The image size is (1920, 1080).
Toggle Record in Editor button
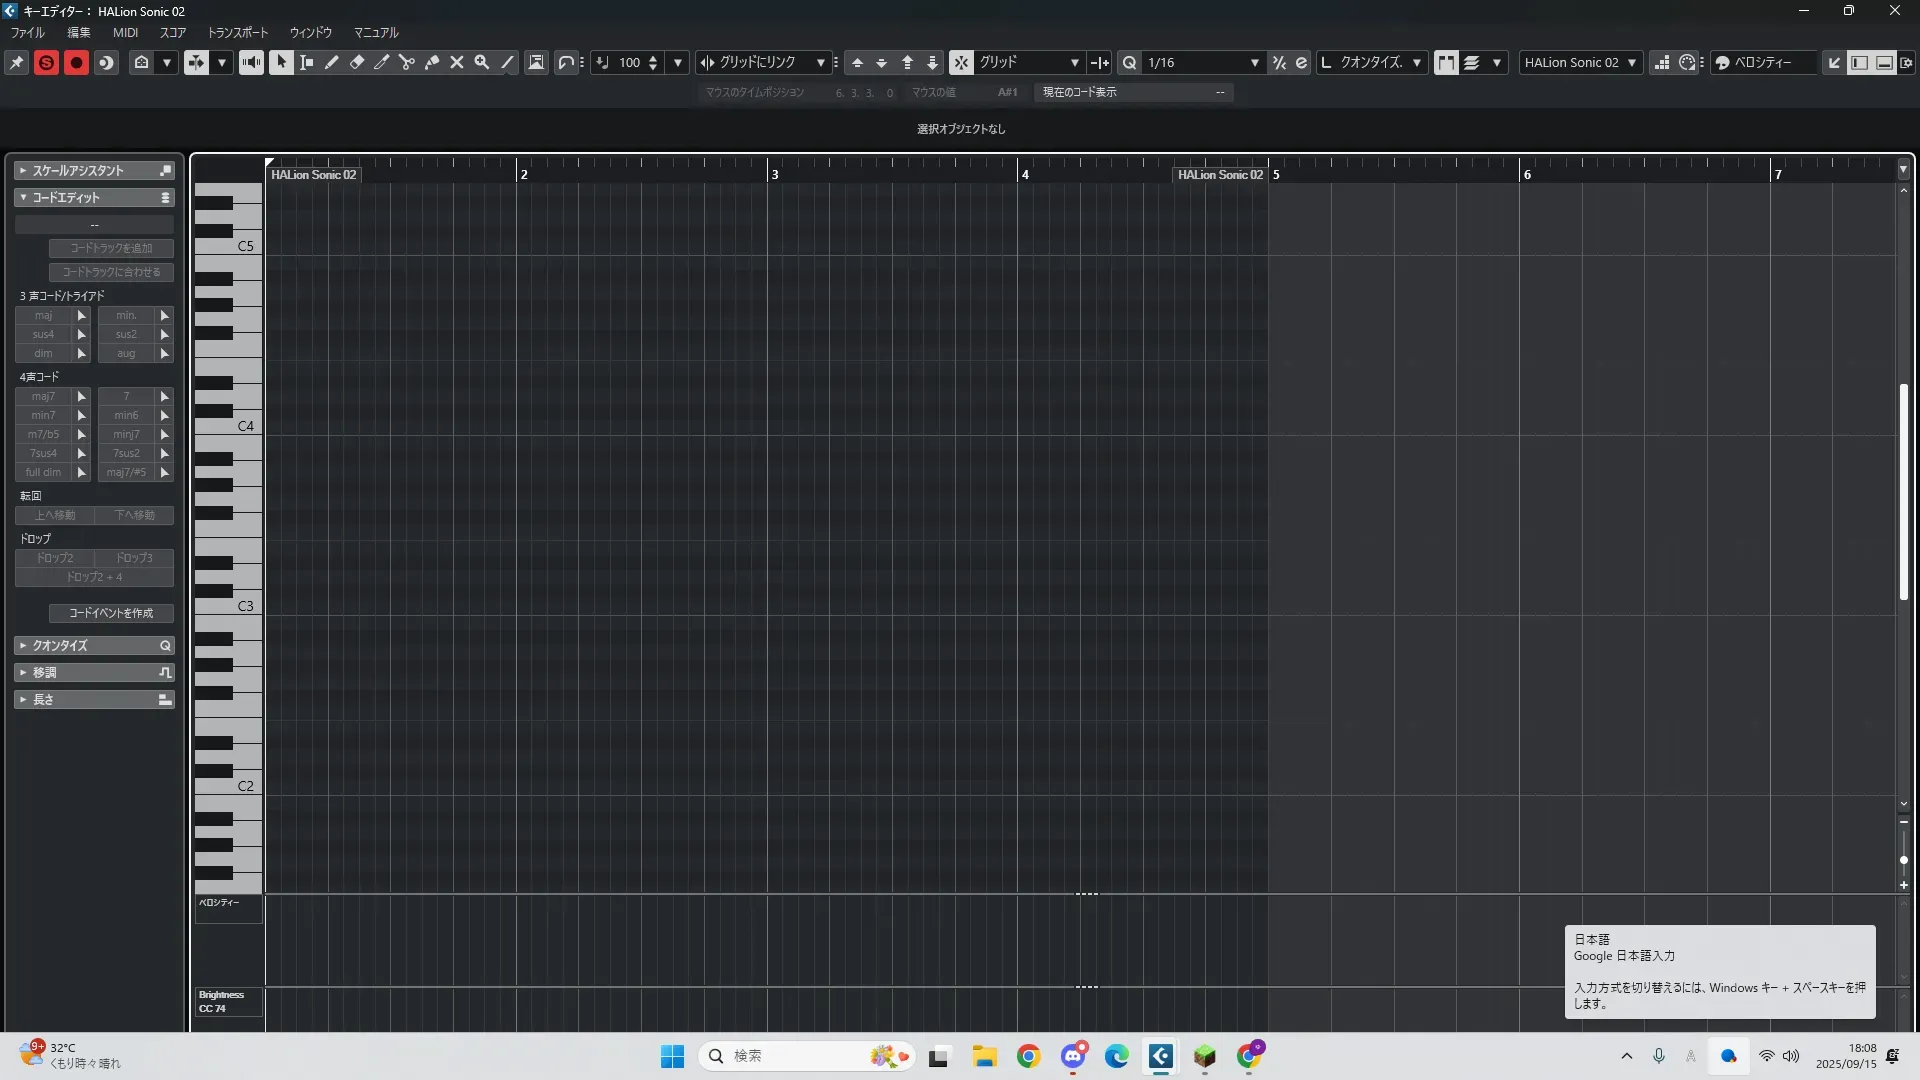click(76, 62)
